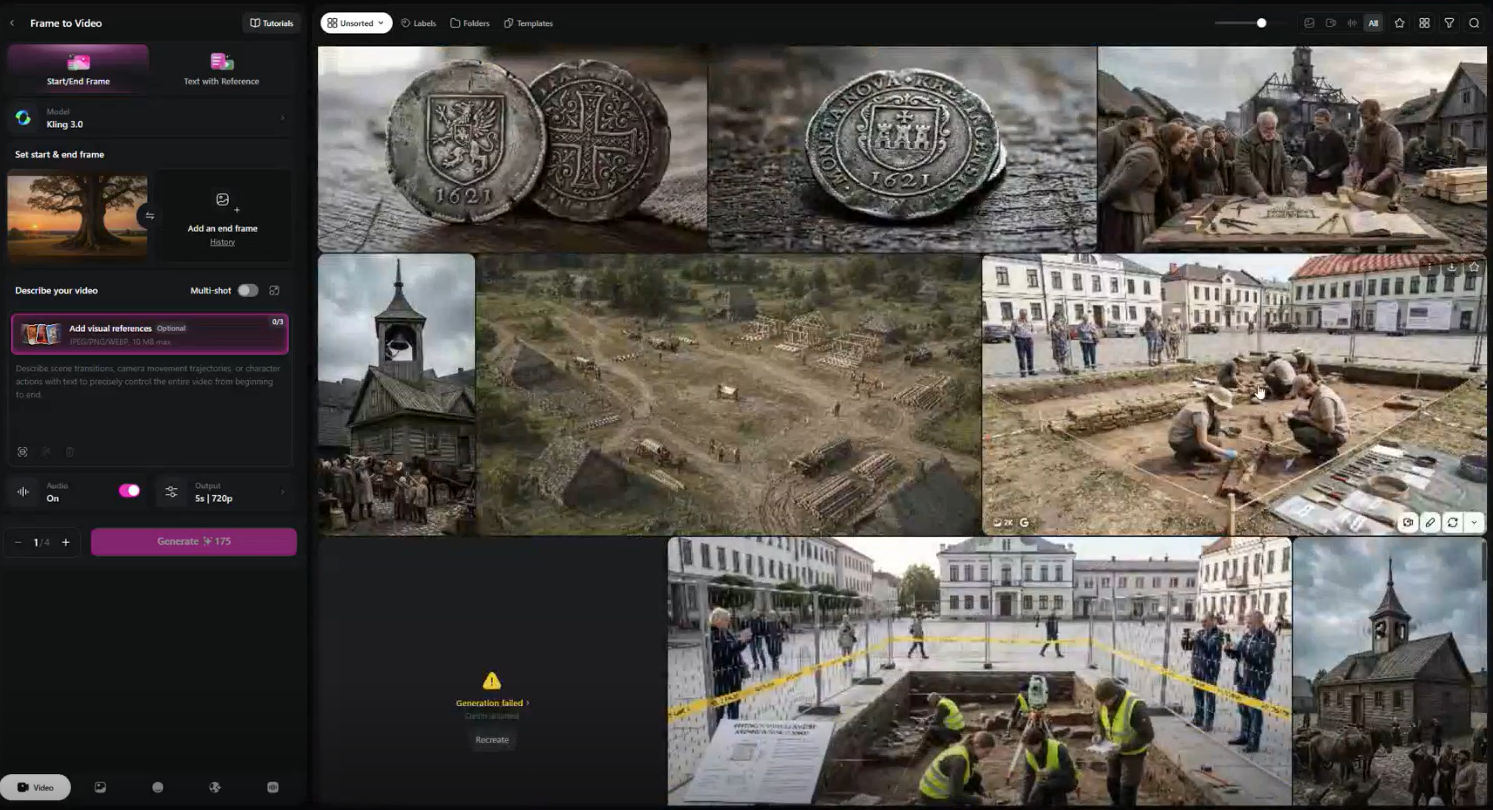This screenshot has height=810, width=1493.
Task: Switch to the grid layout icon
Action: pos(1424,23)
